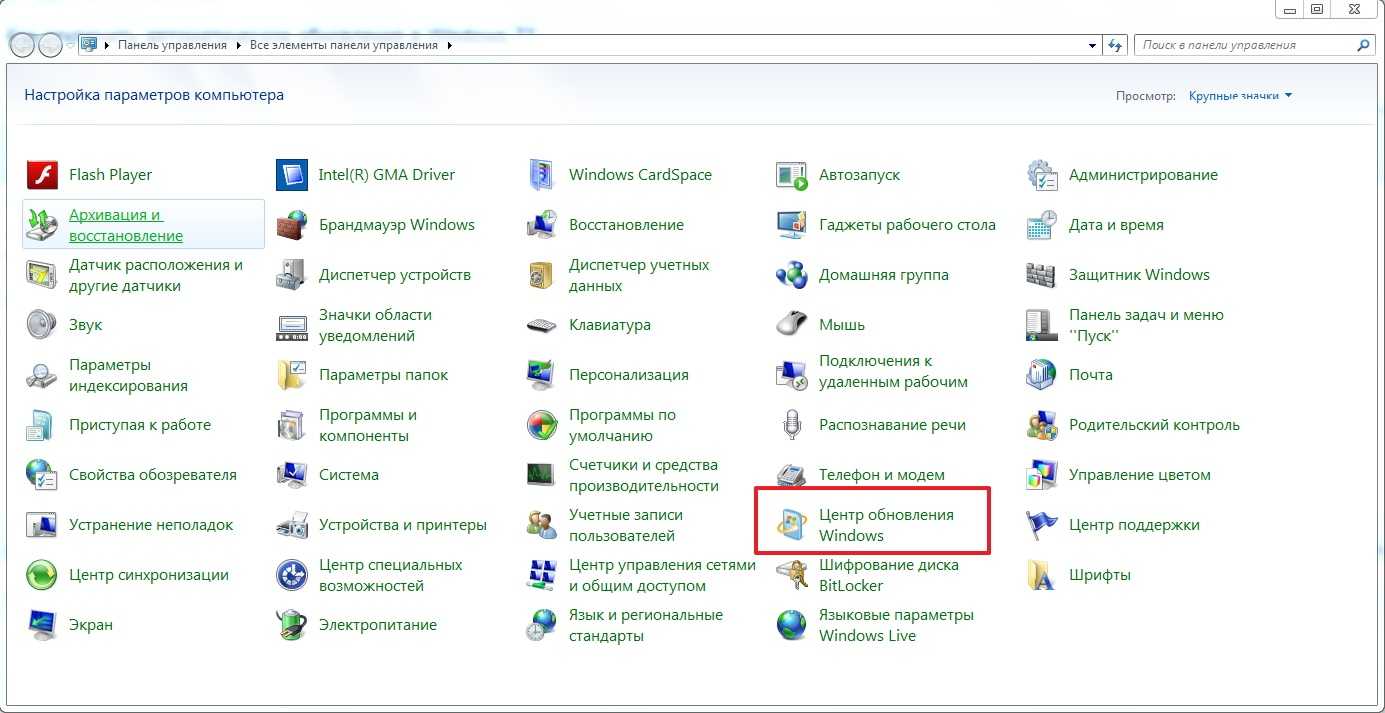Click the Шрифты fonts folder icon
The image size is (1385, 713).
[x=1041, y=575]
